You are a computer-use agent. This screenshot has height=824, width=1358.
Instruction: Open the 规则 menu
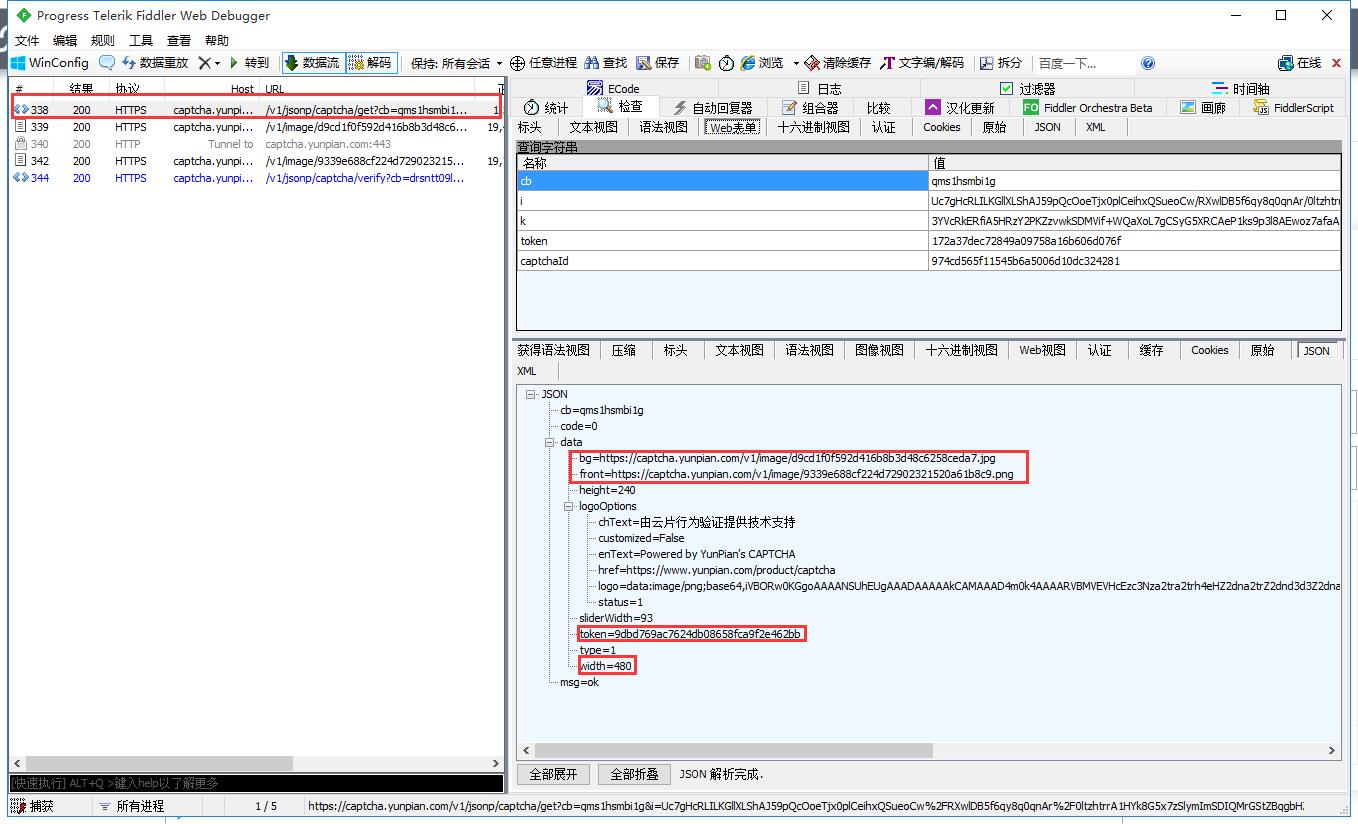[x=103, y=41]
